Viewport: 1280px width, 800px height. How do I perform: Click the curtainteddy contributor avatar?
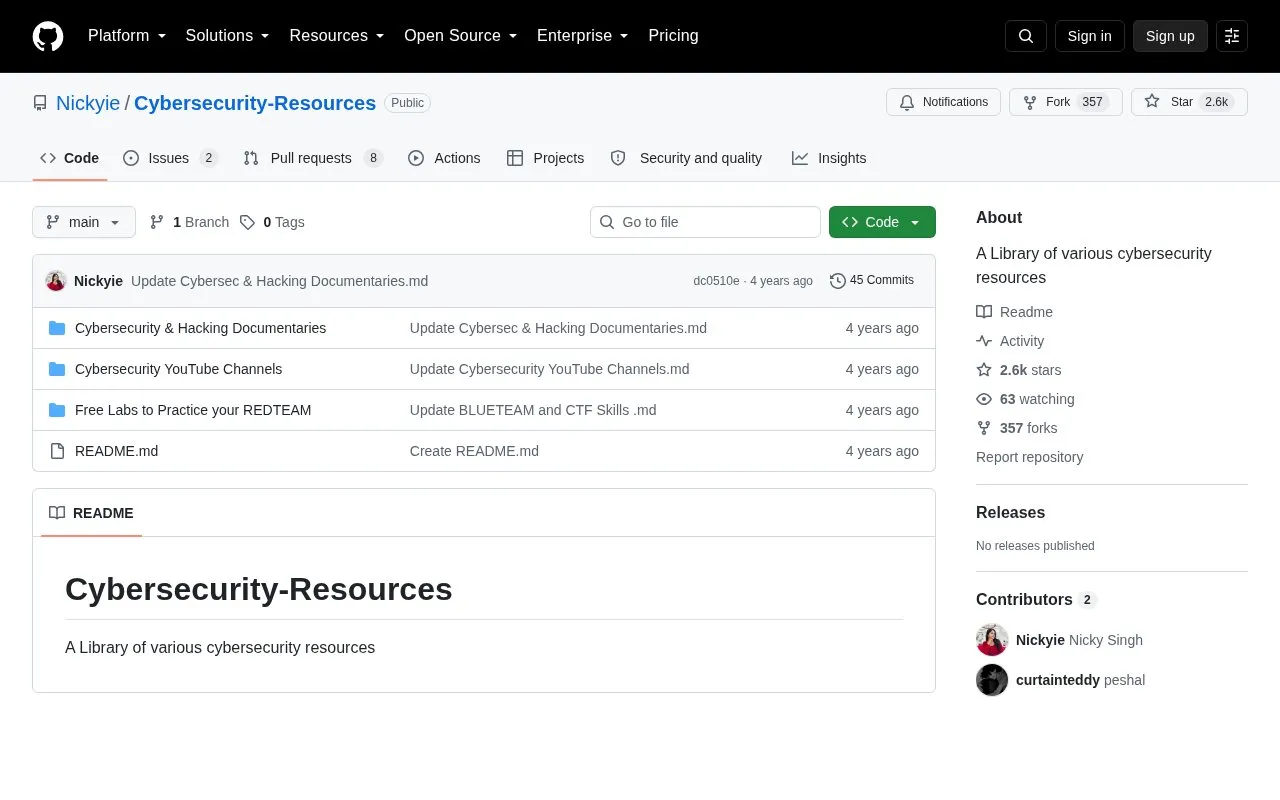(992, 680)
